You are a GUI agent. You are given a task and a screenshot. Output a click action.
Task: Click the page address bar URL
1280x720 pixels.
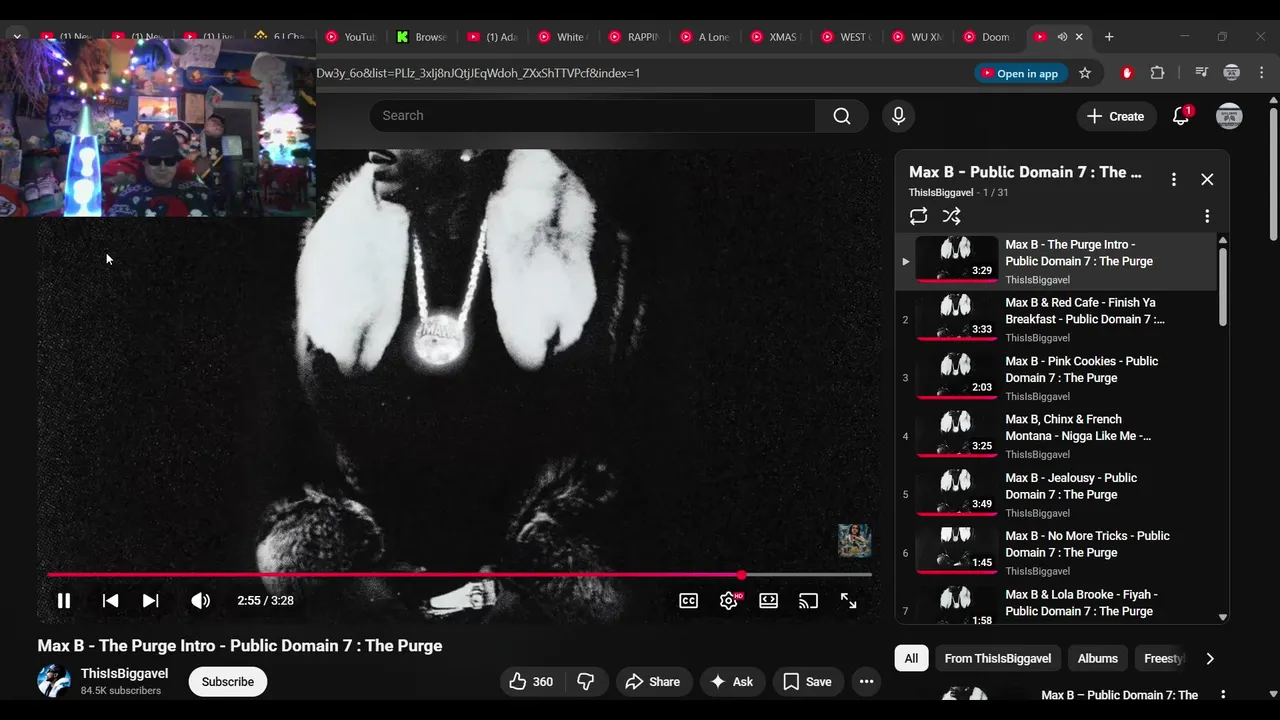click(478, 73)
